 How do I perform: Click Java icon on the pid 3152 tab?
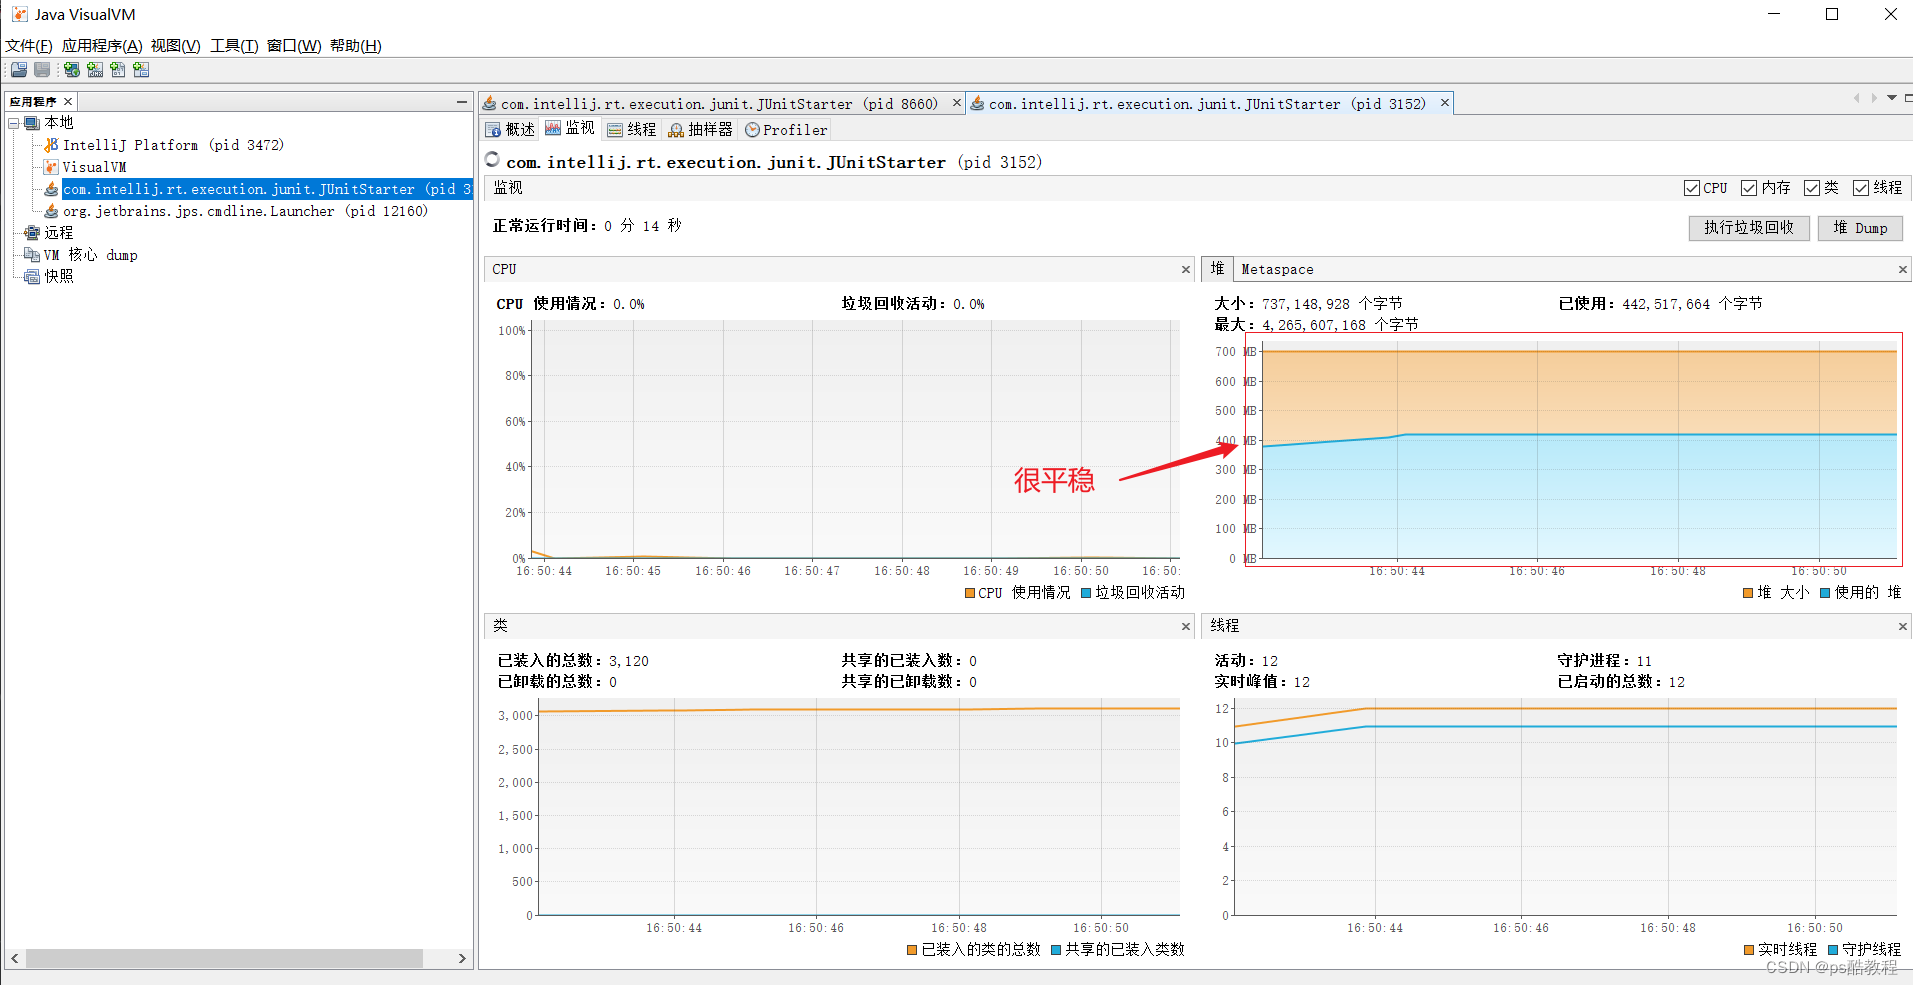(x=978, y=103)
